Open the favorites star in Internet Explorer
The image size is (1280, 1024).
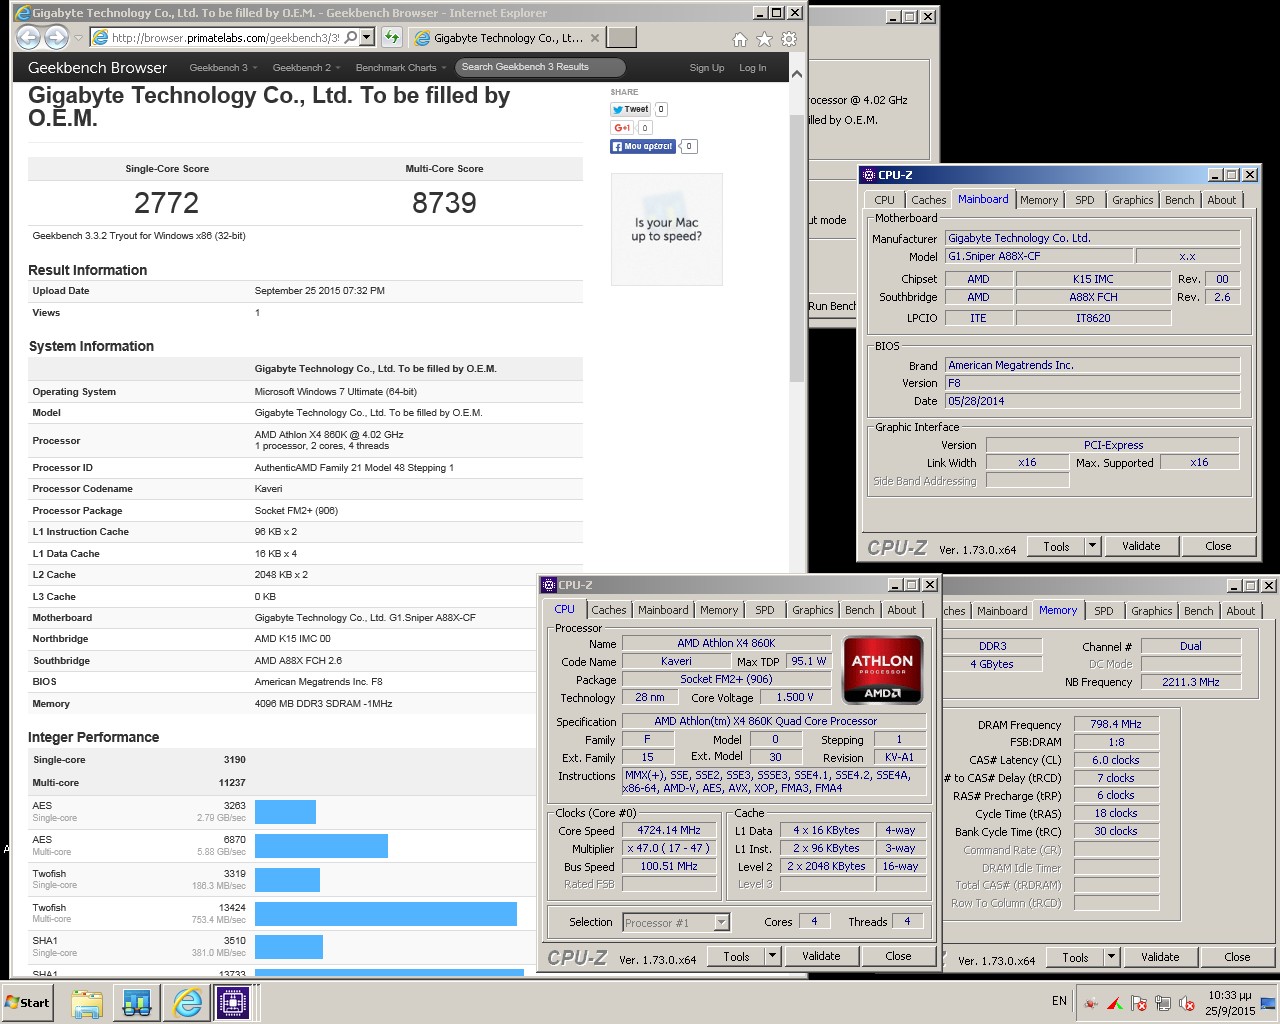(x=765, y=39)
